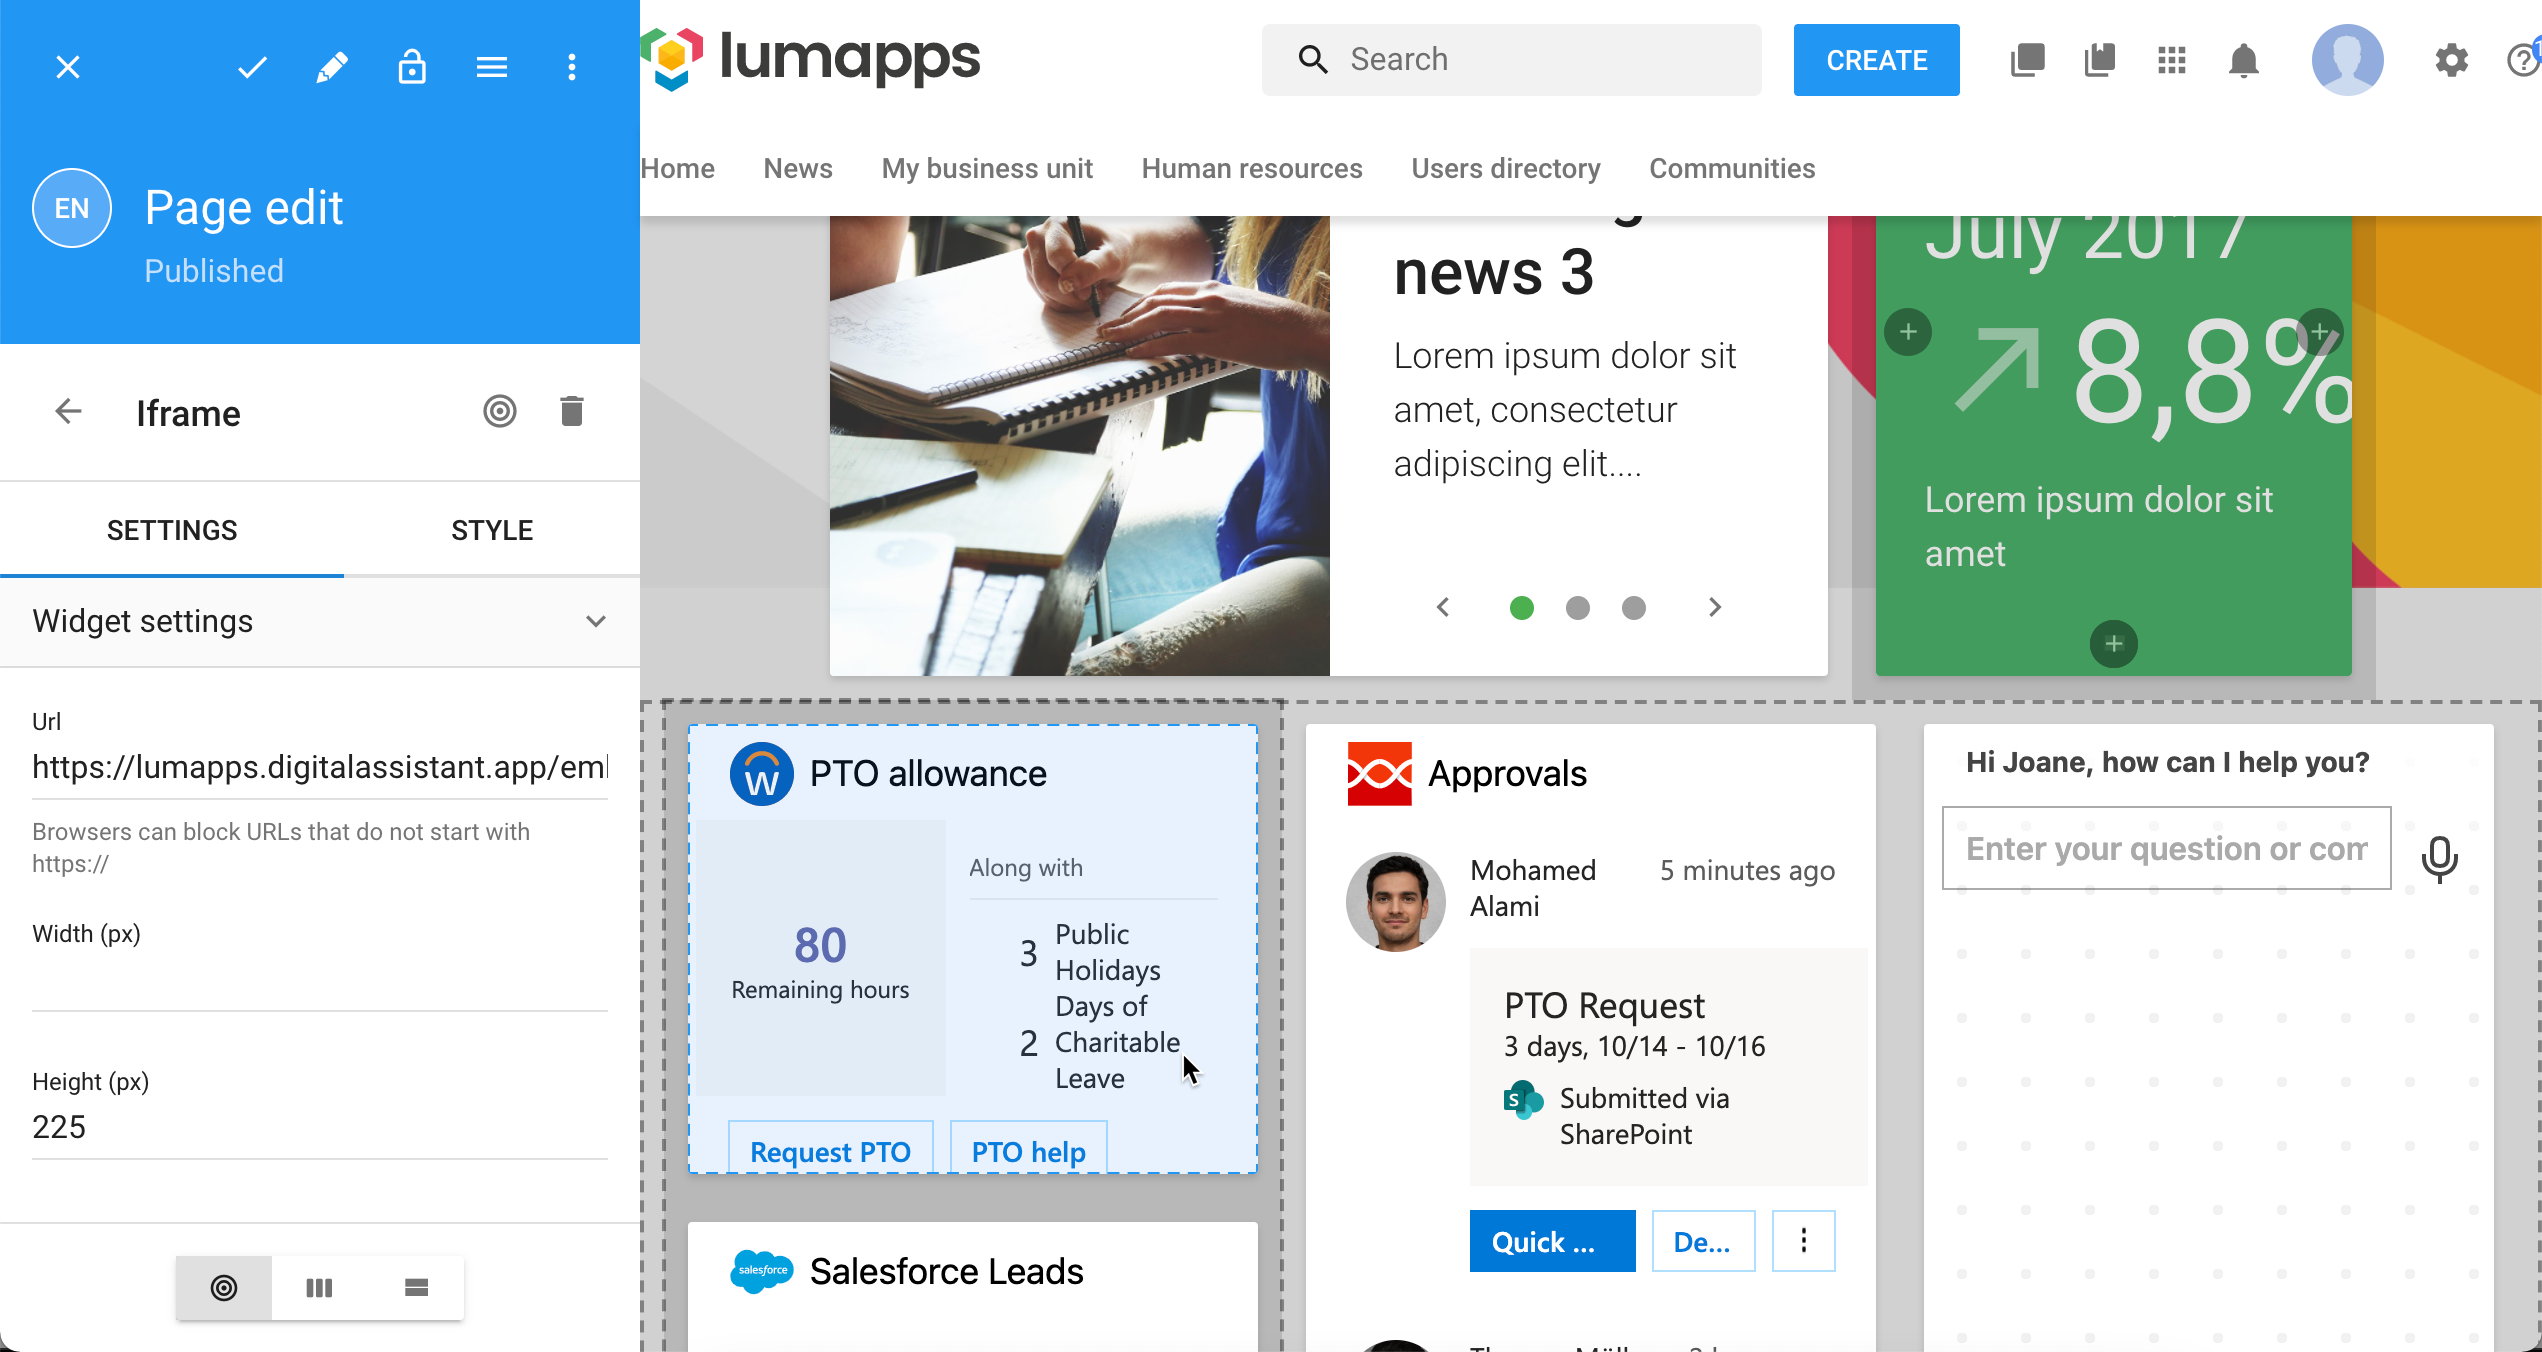
Task: Toggle the target layout mode at bottom left
Action: (x=222, y=1288)
